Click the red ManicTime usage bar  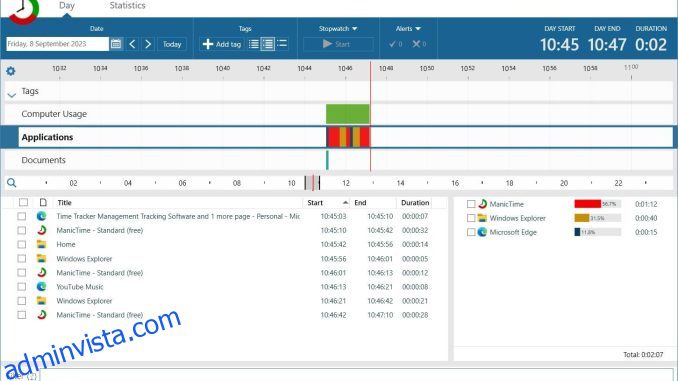pos(588,204)
